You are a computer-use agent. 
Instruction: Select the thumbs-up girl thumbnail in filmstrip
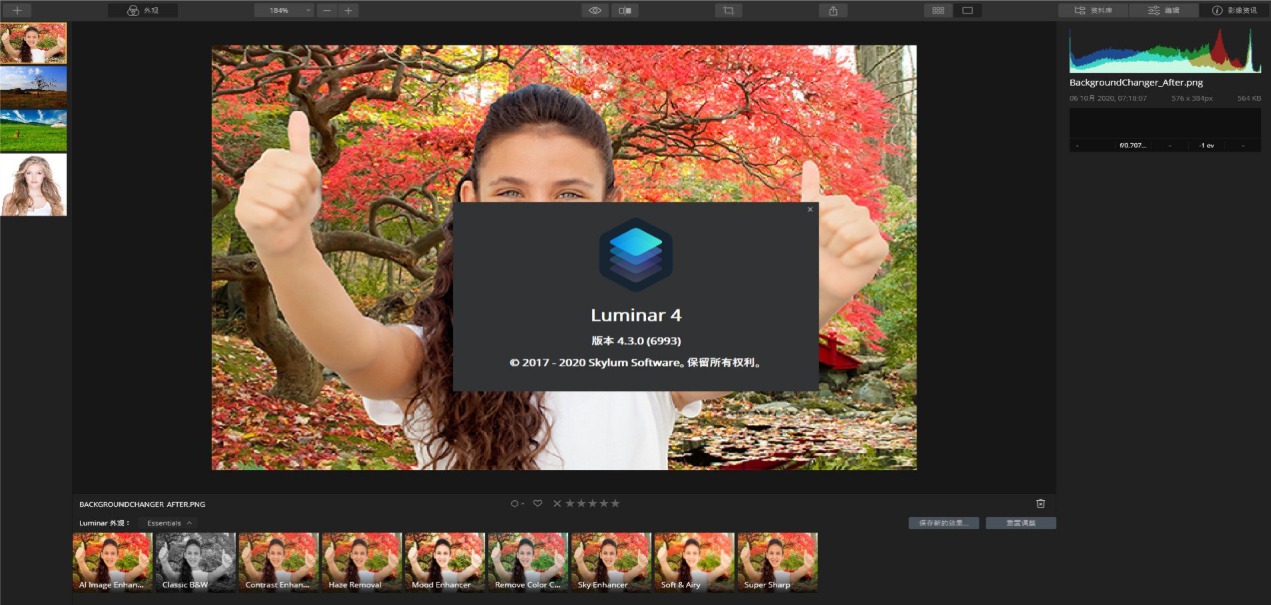click(x=34, y=43)
